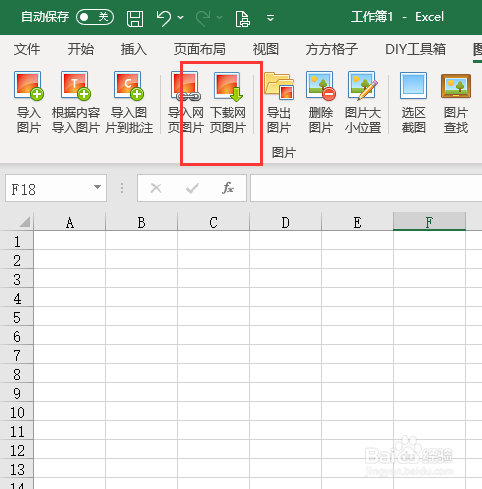Click 删除图片 delete picture icon
The width and height of the screenshot is (482, 489).
click(x=321, y=102)
